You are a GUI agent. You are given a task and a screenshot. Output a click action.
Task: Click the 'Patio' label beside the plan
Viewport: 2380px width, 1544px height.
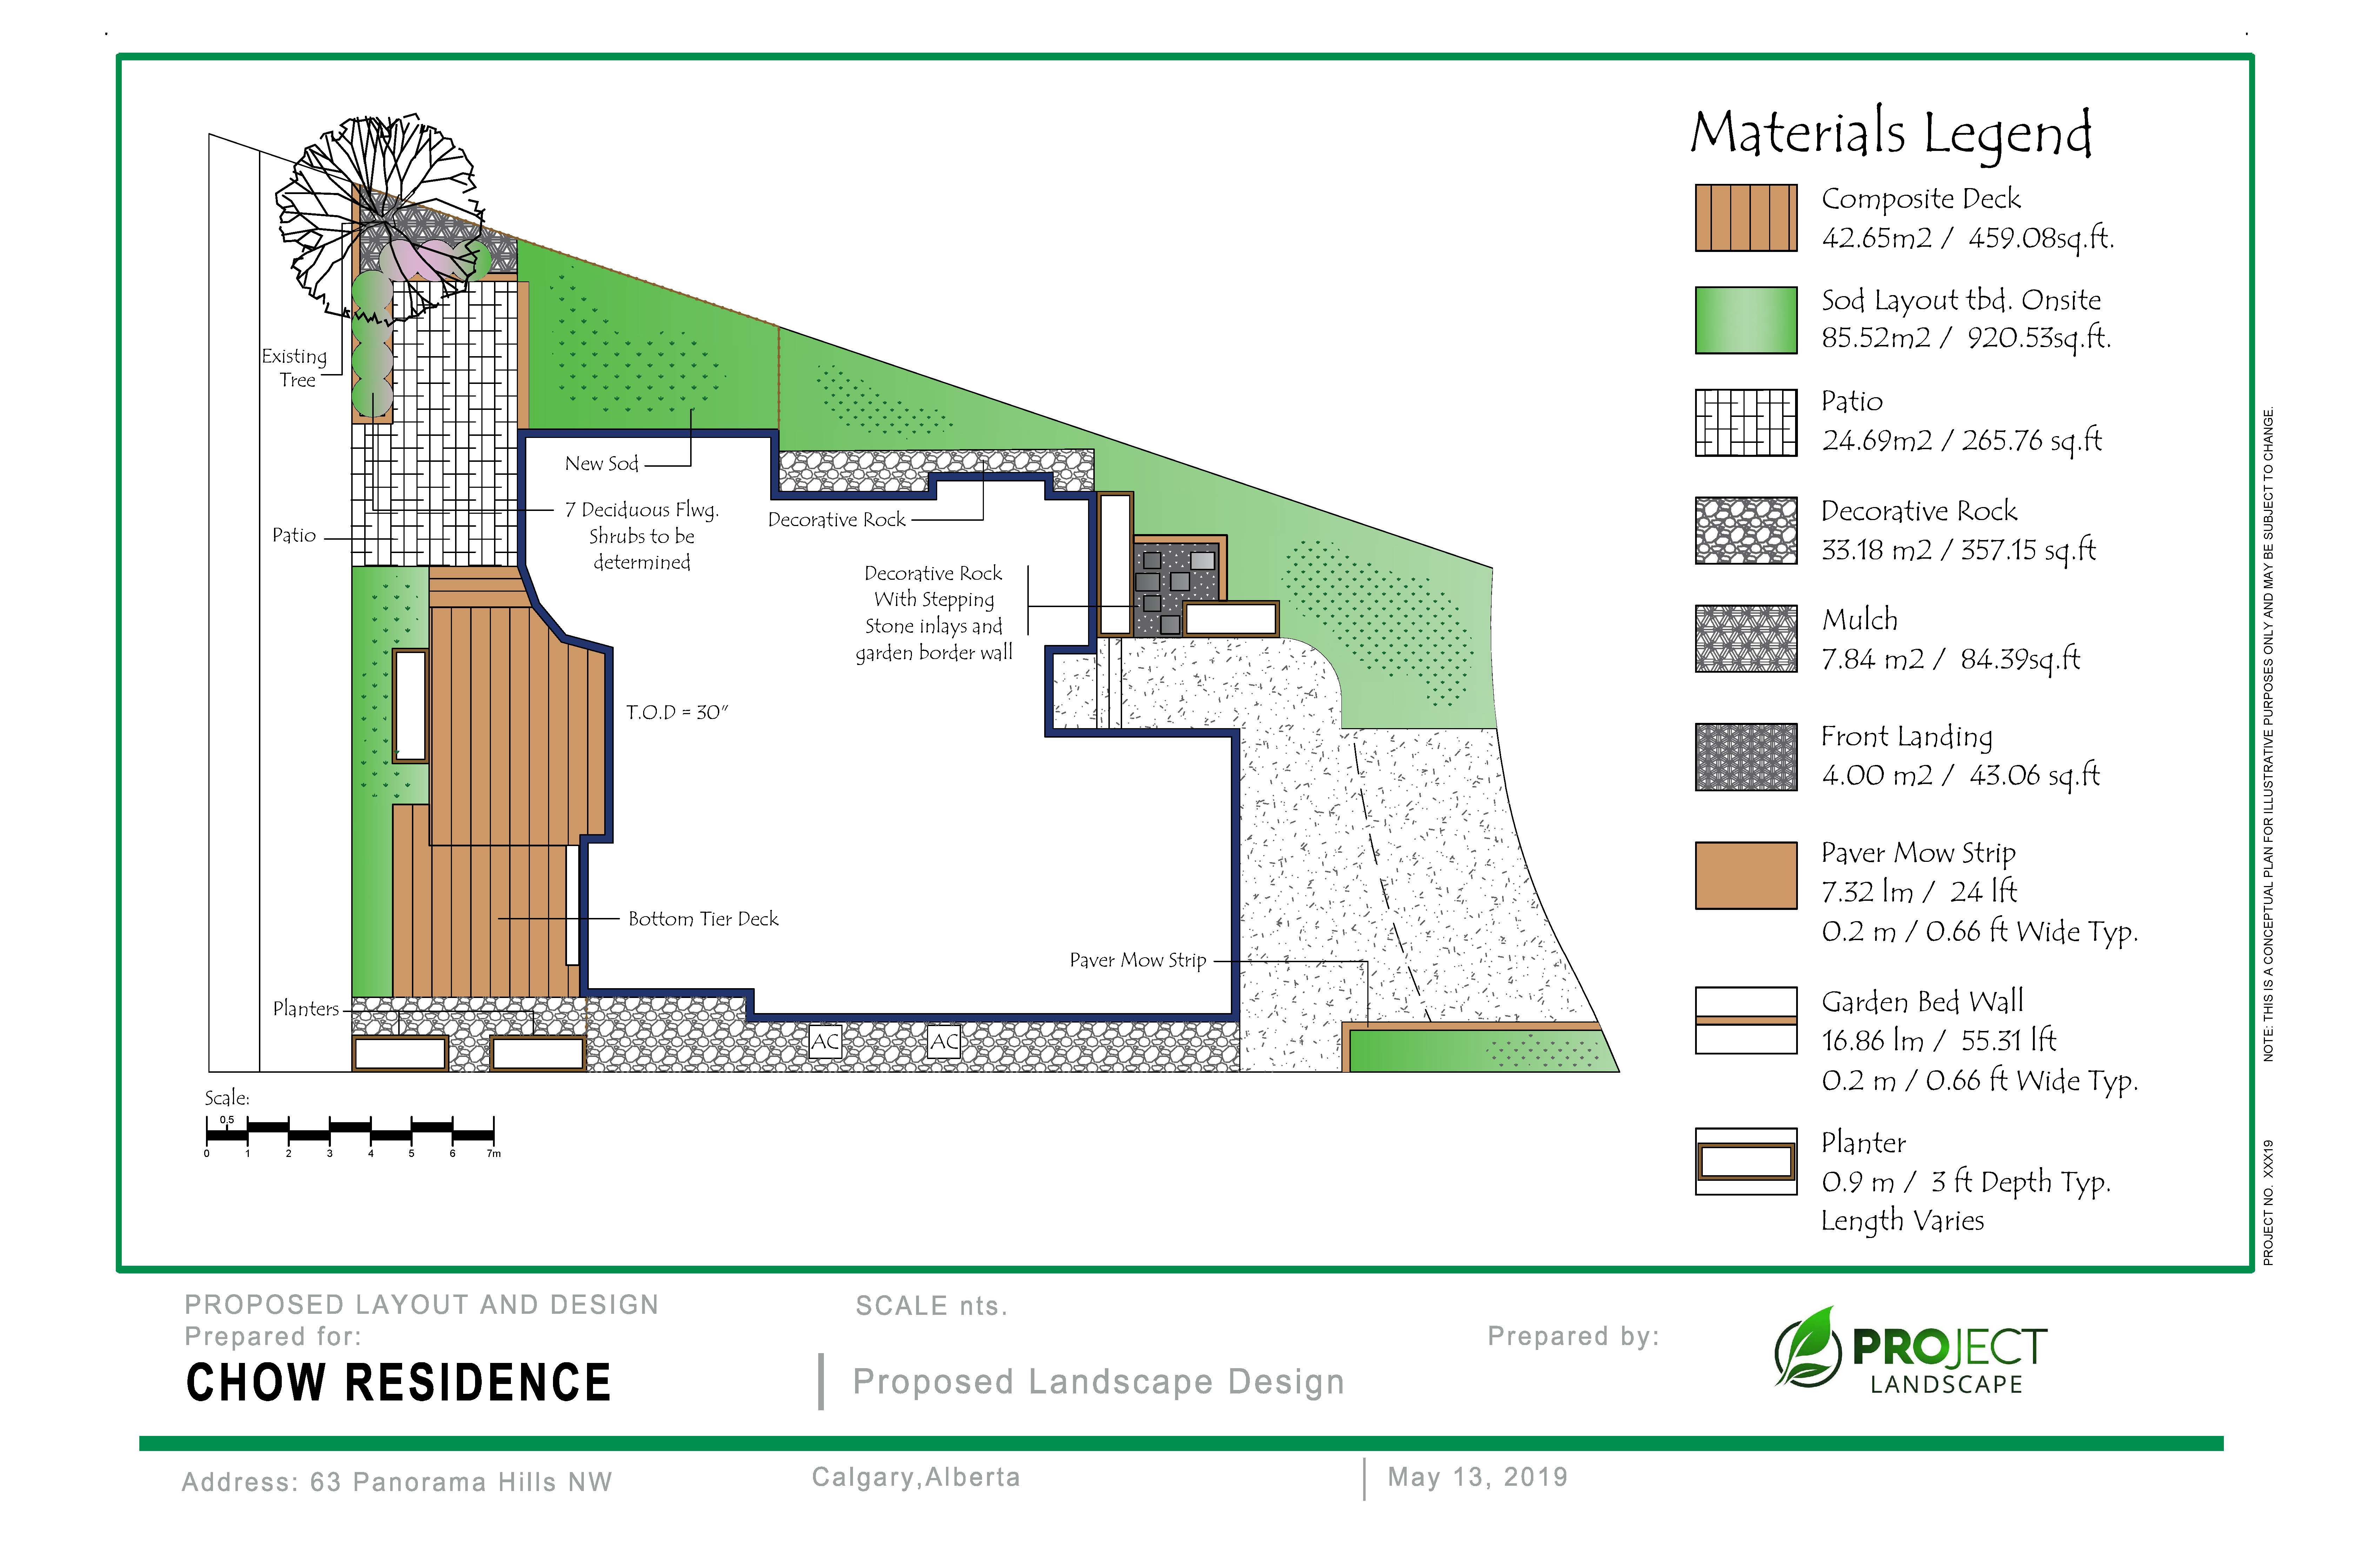click(x=294, y=536)
